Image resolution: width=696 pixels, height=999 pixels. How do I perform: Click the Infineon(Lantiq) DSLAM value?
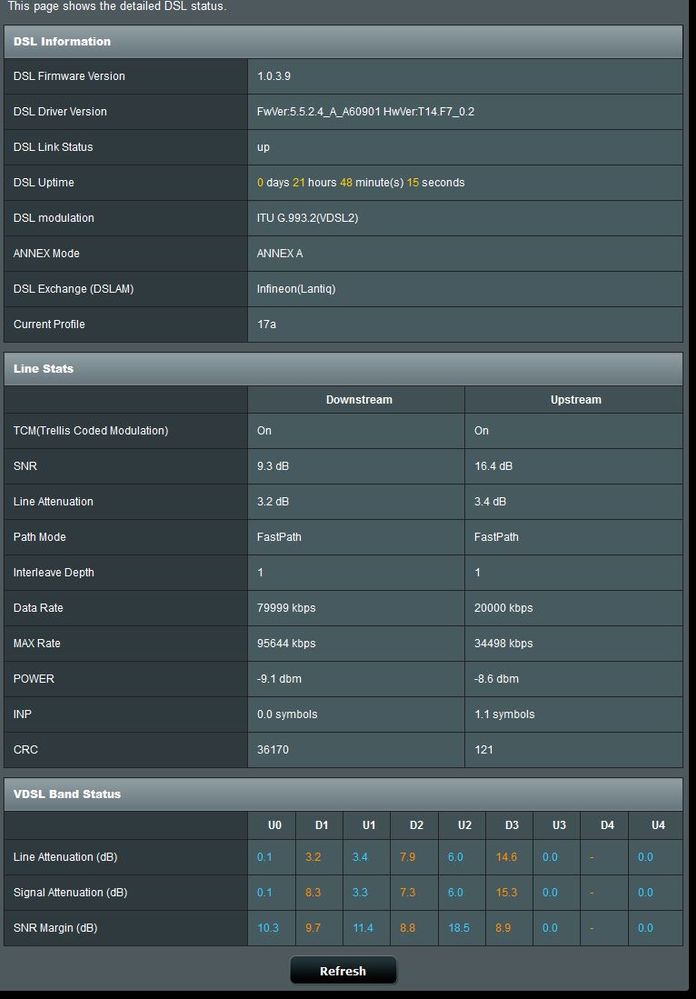pyautogui.click(x=296, y=289)
